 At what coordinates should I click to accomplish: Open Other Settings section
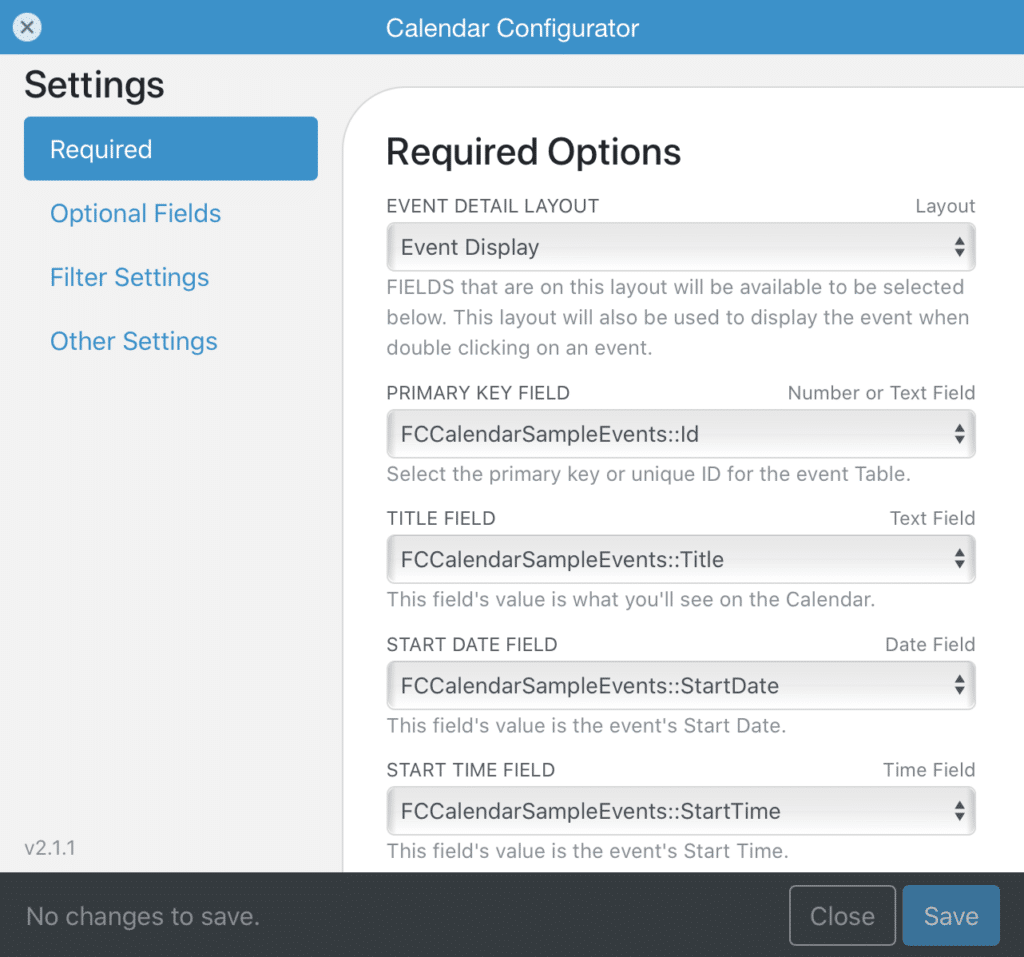(x=134, y=341)
